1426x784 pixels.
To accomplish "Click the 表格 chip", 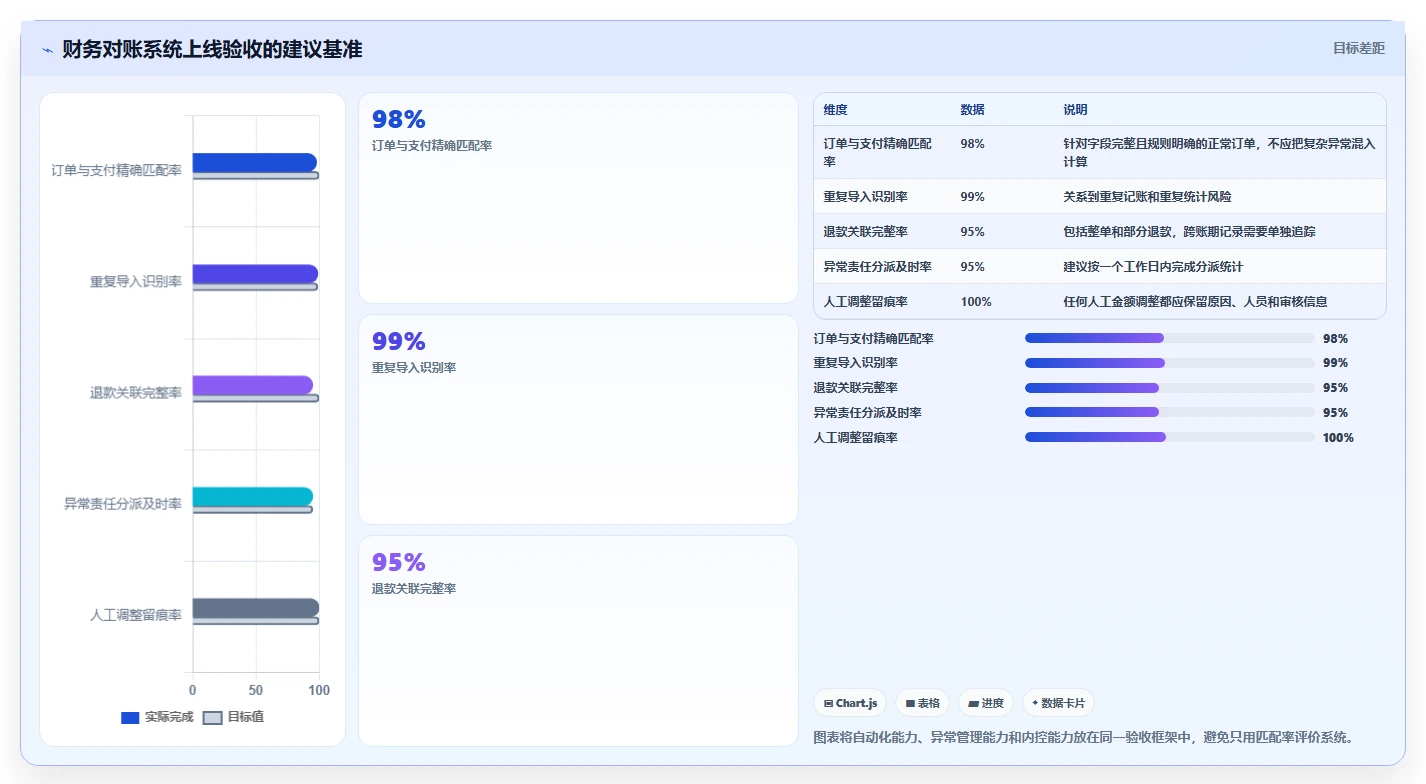I will (922, 703).
